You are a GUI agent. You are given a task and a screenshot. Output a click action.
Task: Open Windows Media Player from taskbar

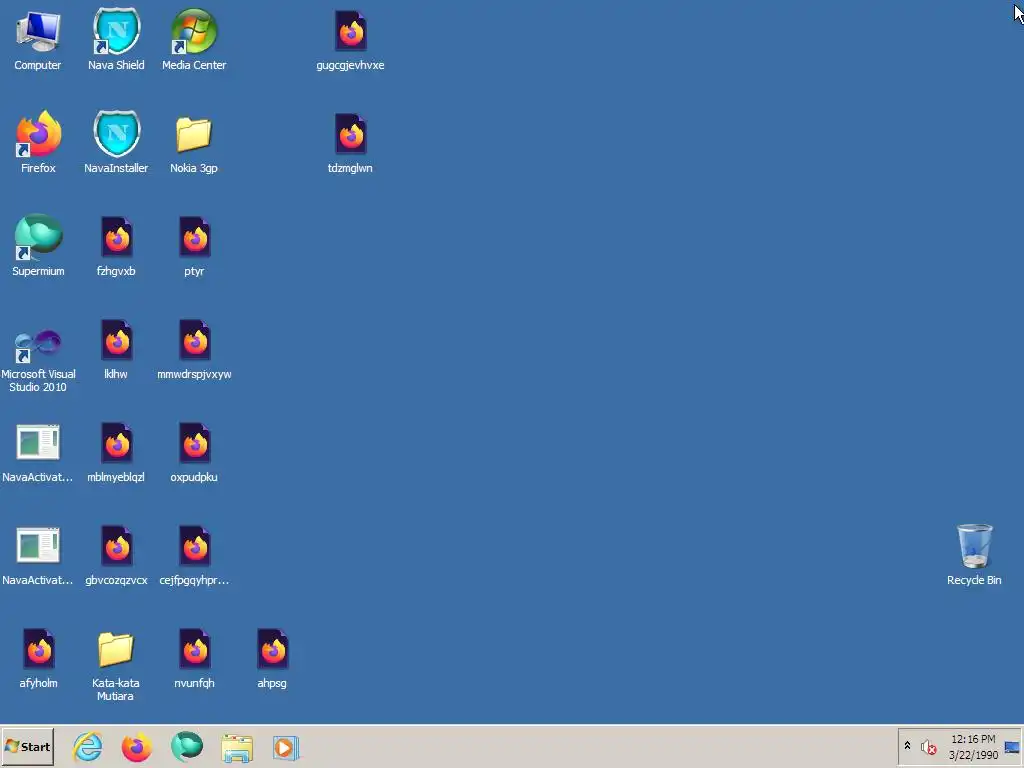pyautogui.click(x=286, y=748)
